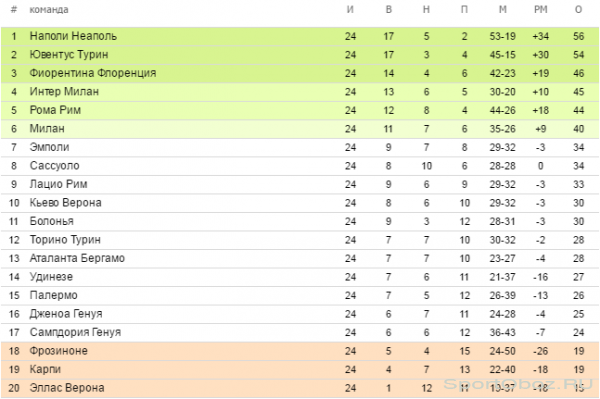Click Интер Милан in the standings
The width and height of the screenshot is (600, 399).
pos(64,92)
